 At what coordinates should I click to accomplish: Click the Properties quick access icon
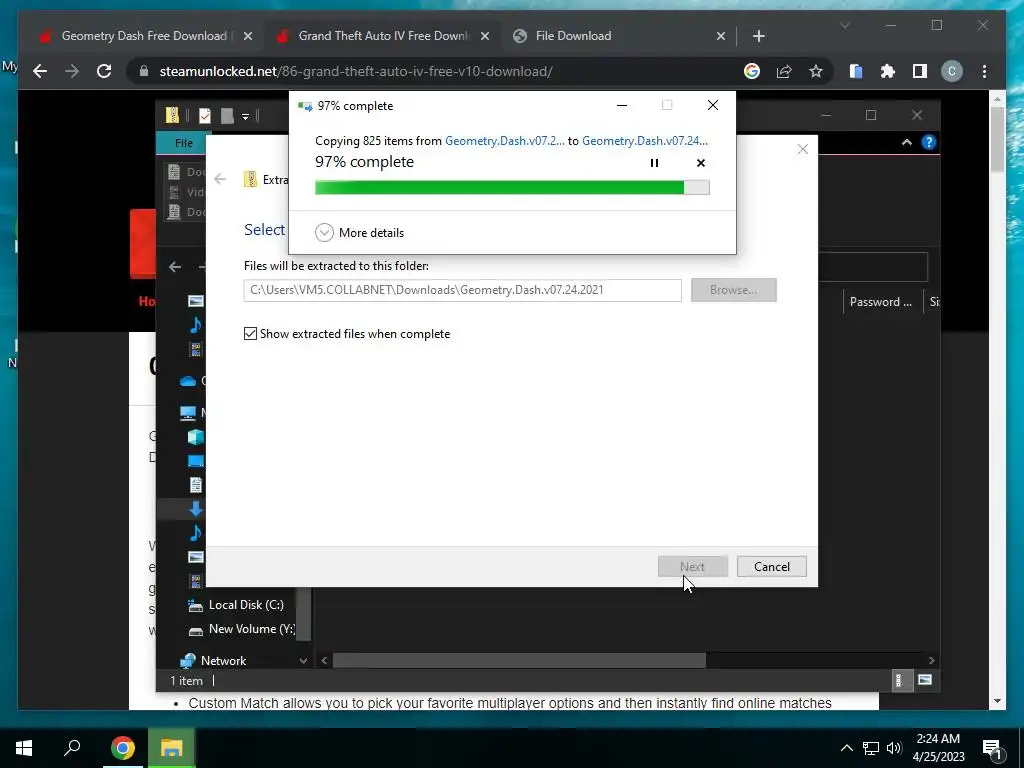(x=204, y=116)
